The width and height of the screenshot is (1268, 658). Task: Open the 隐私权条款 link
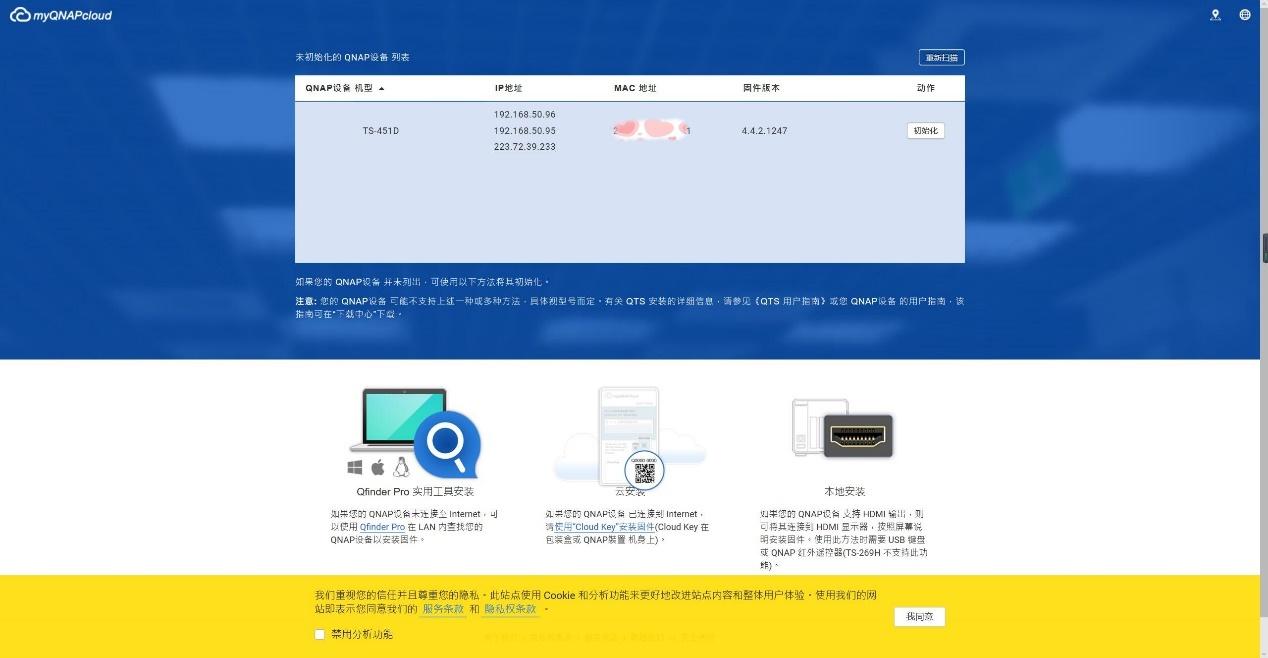(508, 608)
